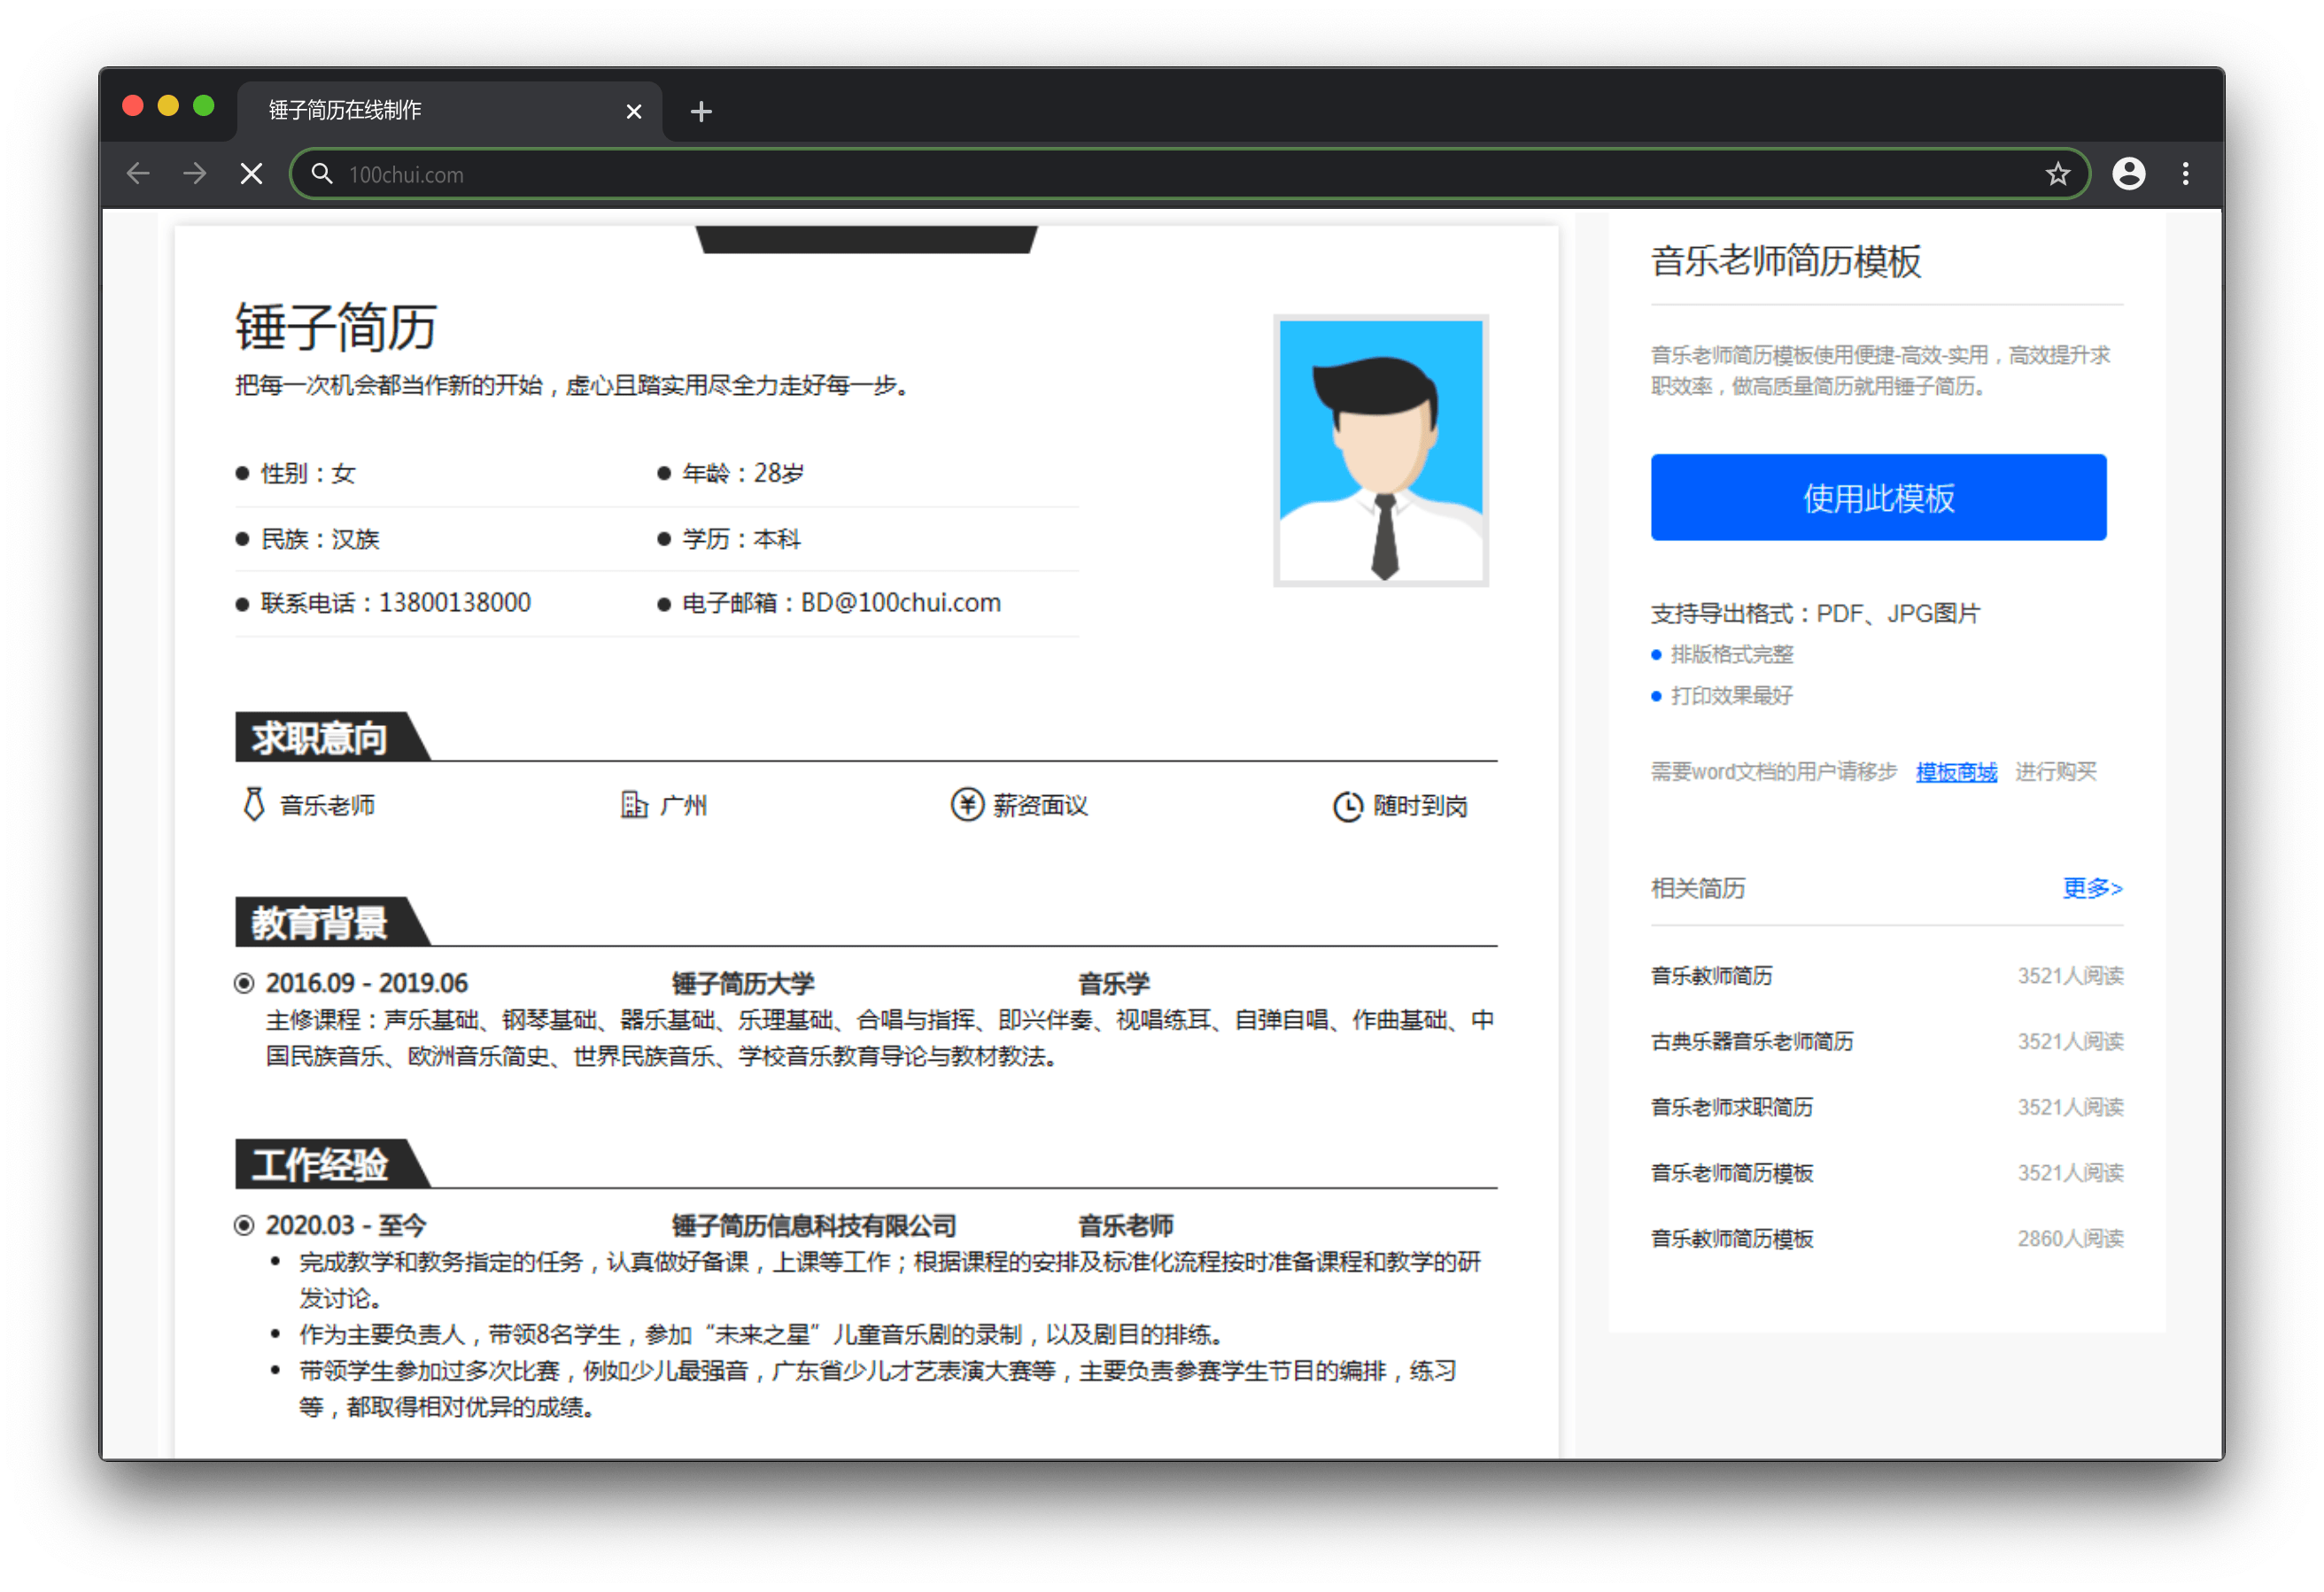2324x1592 pixels.
Task: Close the 锤子简历在线制作 tab
Action: [x=633, y=111]
